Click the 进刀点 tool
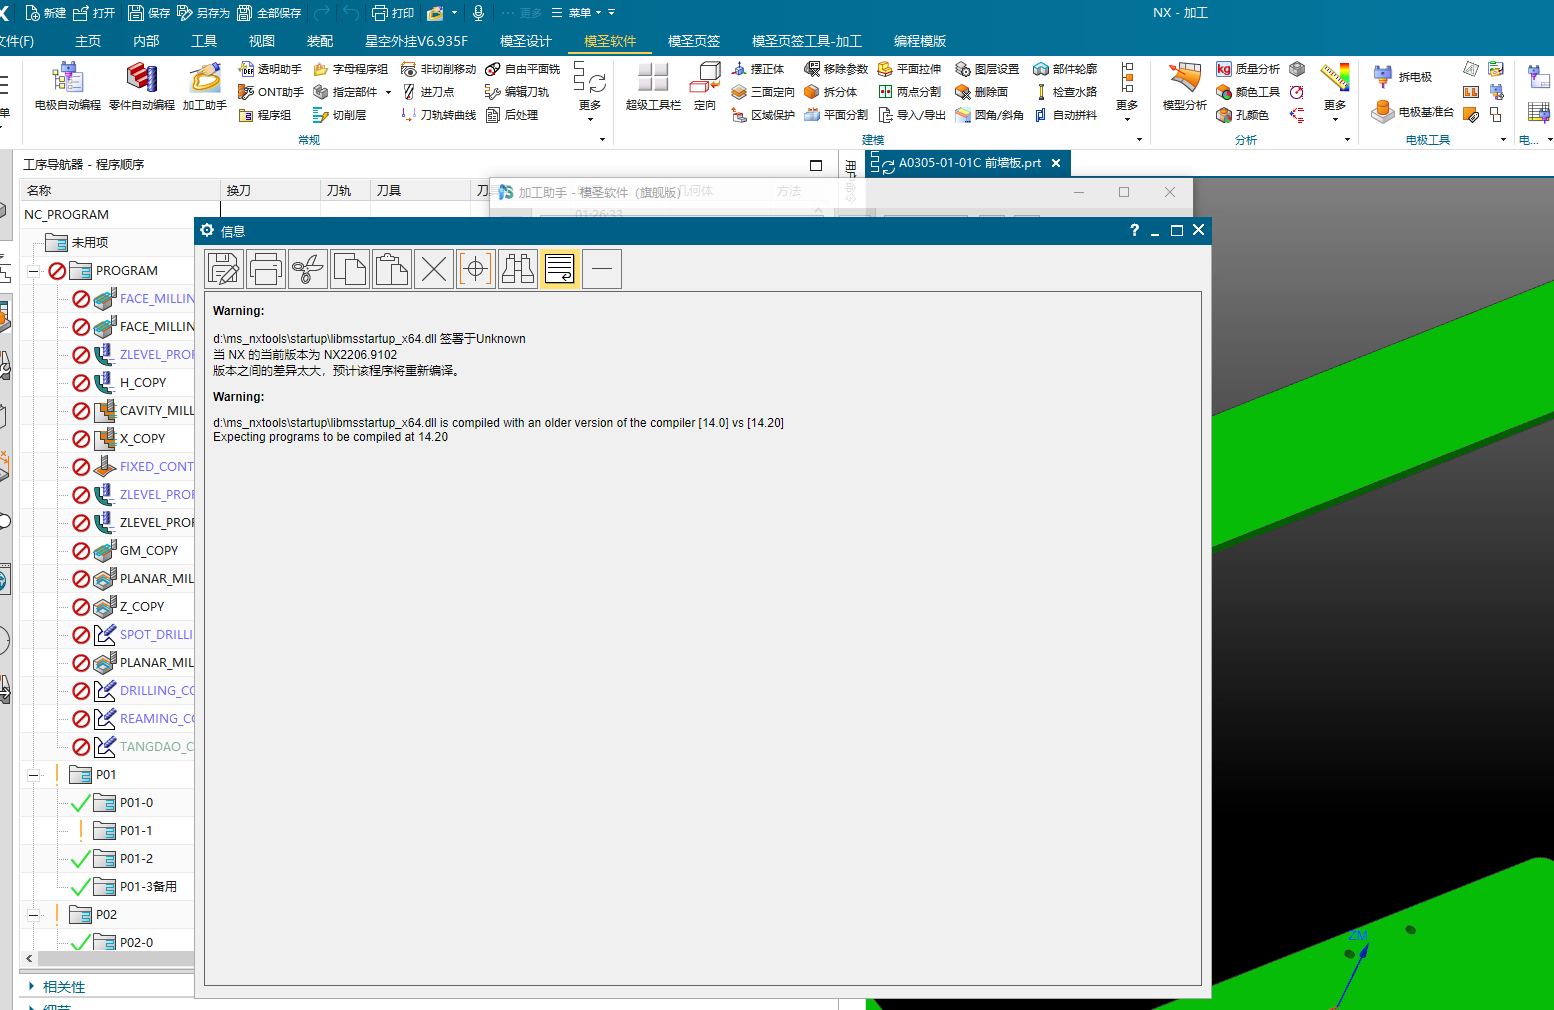The height and width of the screenshot is (1010, 1554). point(427,92)
